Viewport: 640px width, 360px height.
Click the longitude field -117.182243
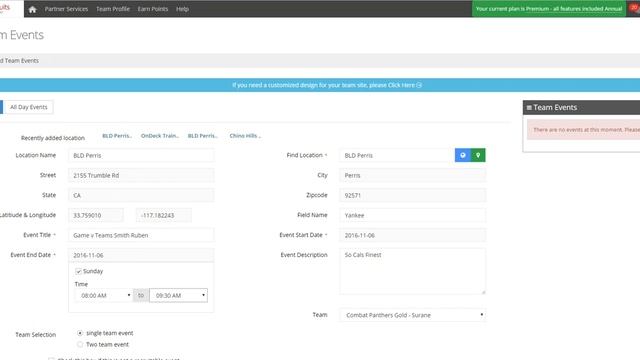click(164, 216)
